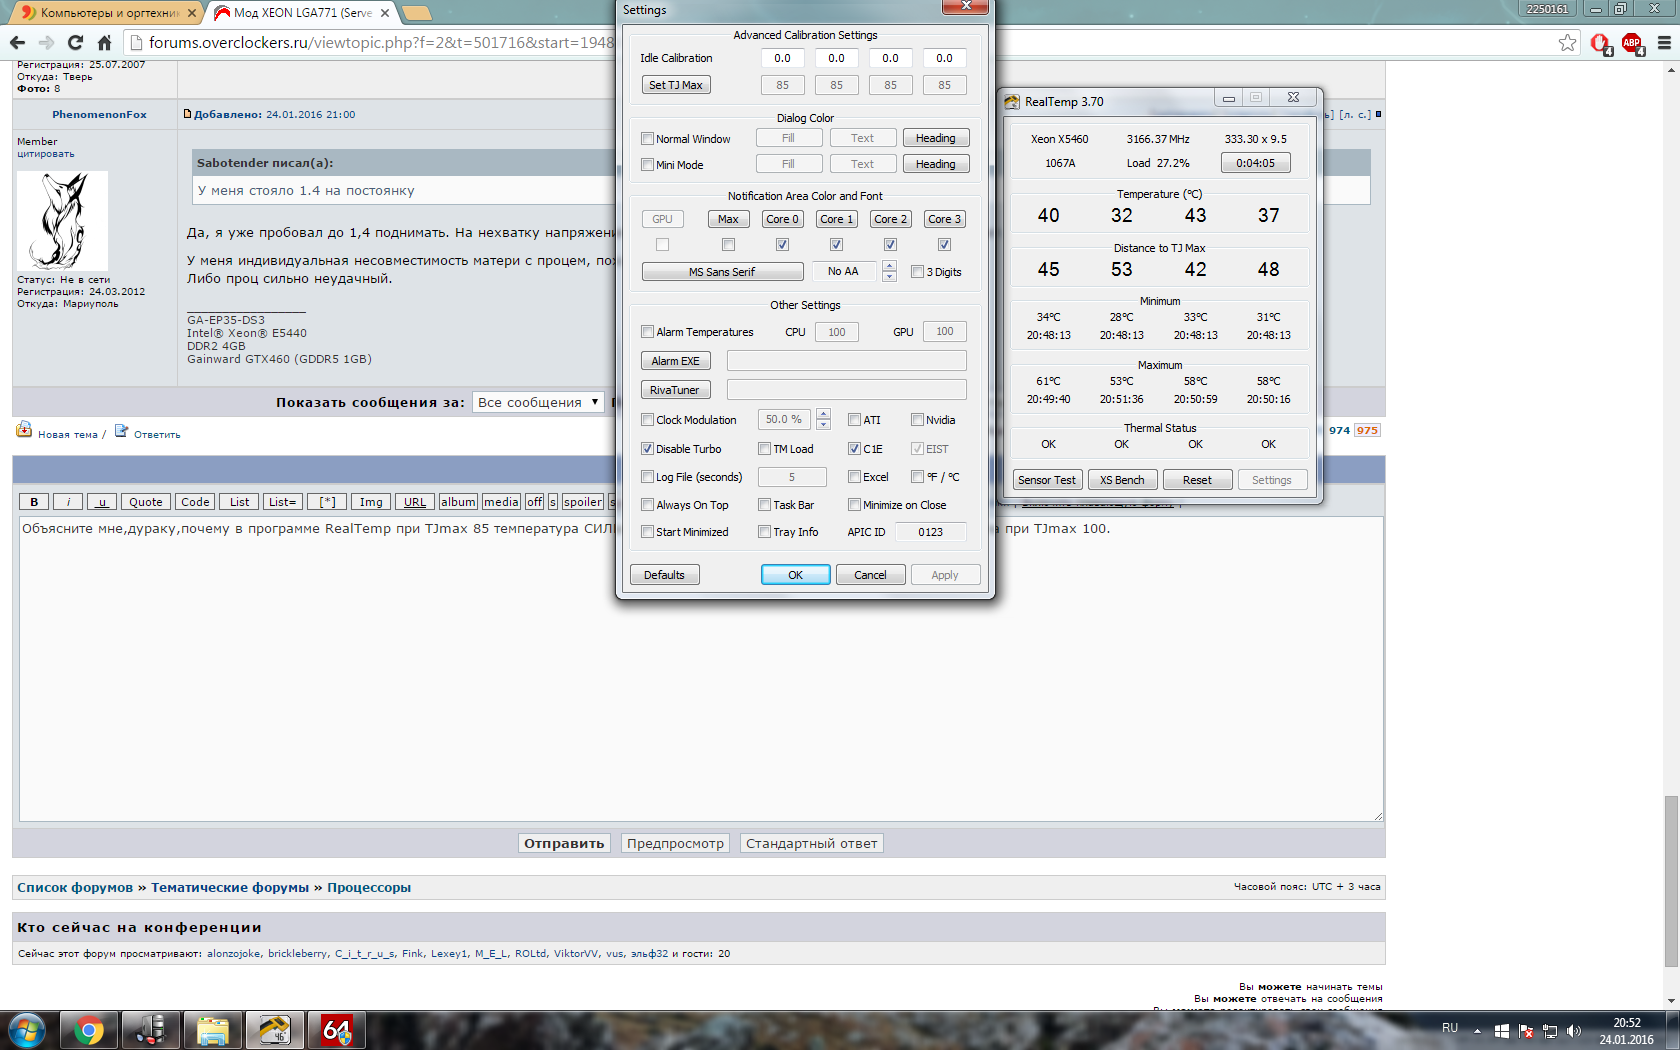Open a new browser tab

(x=416, y=13)
